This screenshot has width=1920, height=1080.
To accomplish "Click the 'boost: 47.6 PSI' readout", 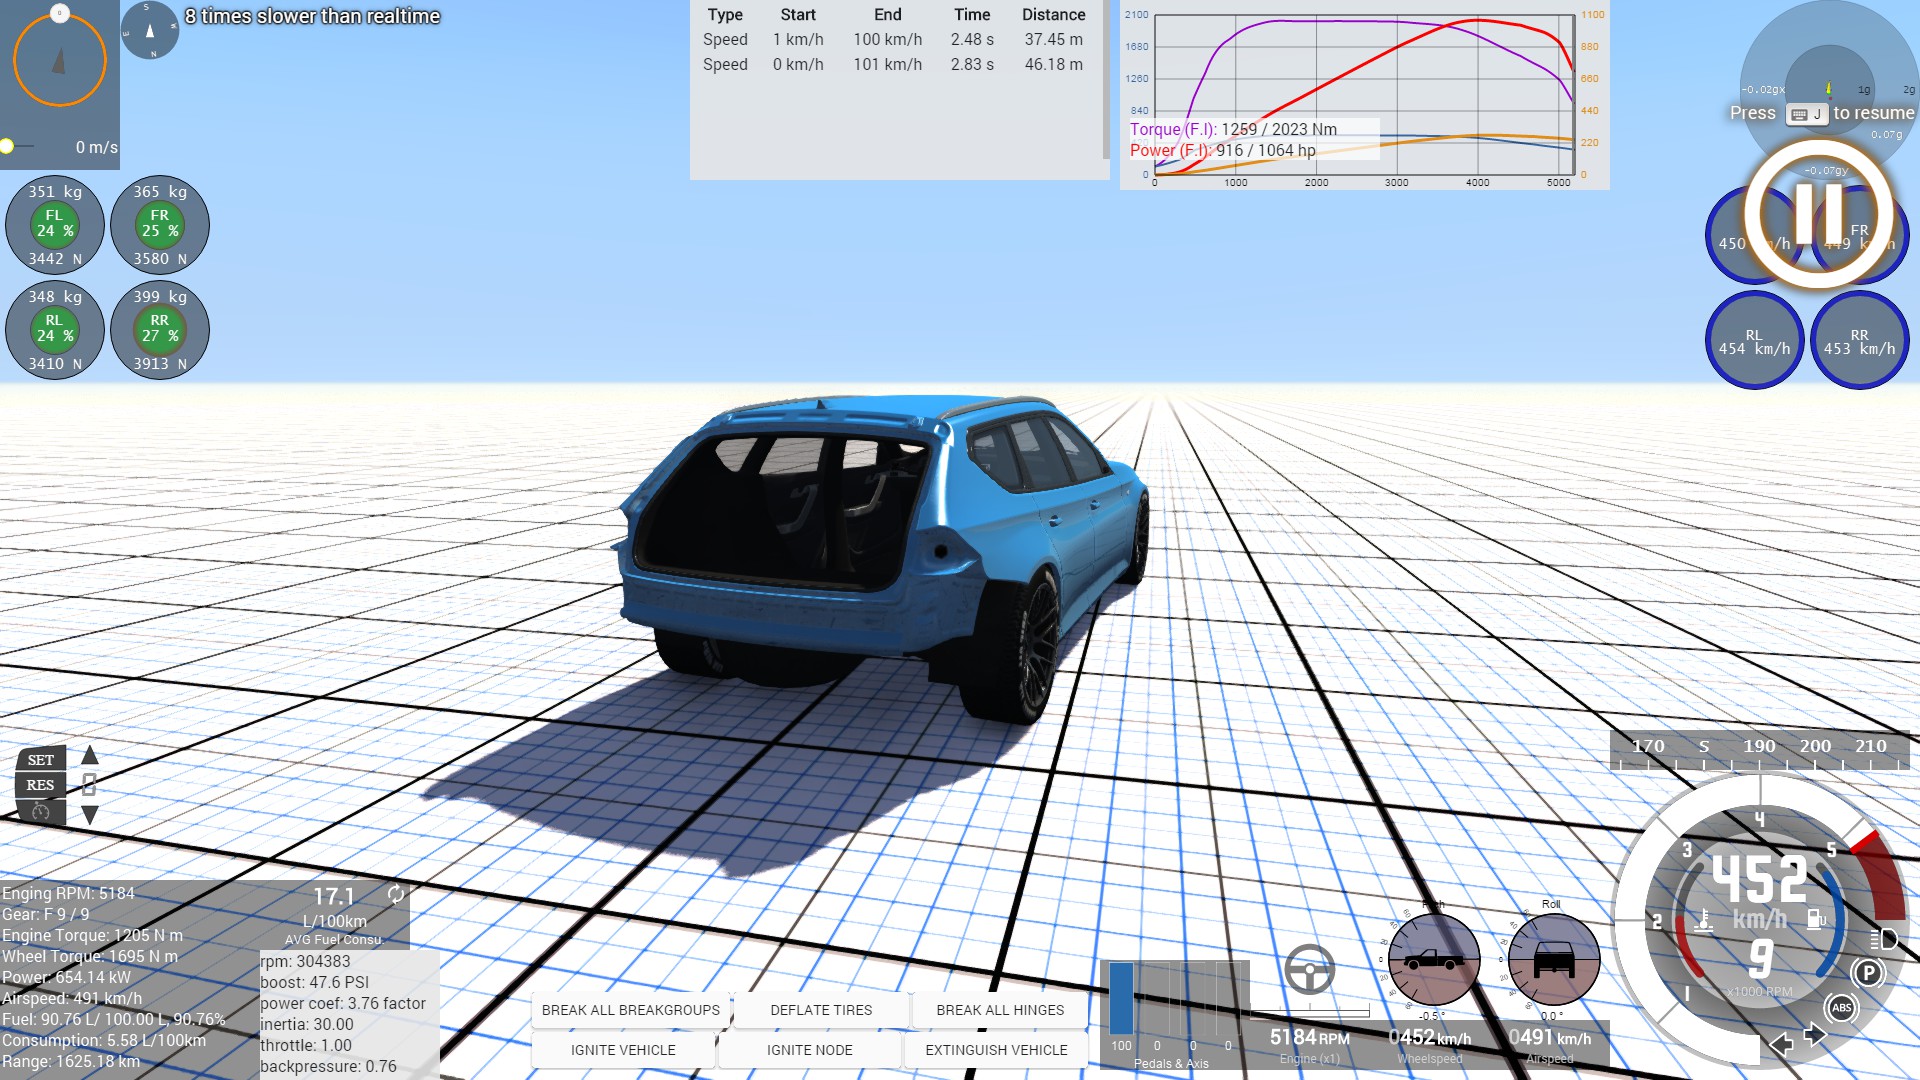I will click(315, 982).
